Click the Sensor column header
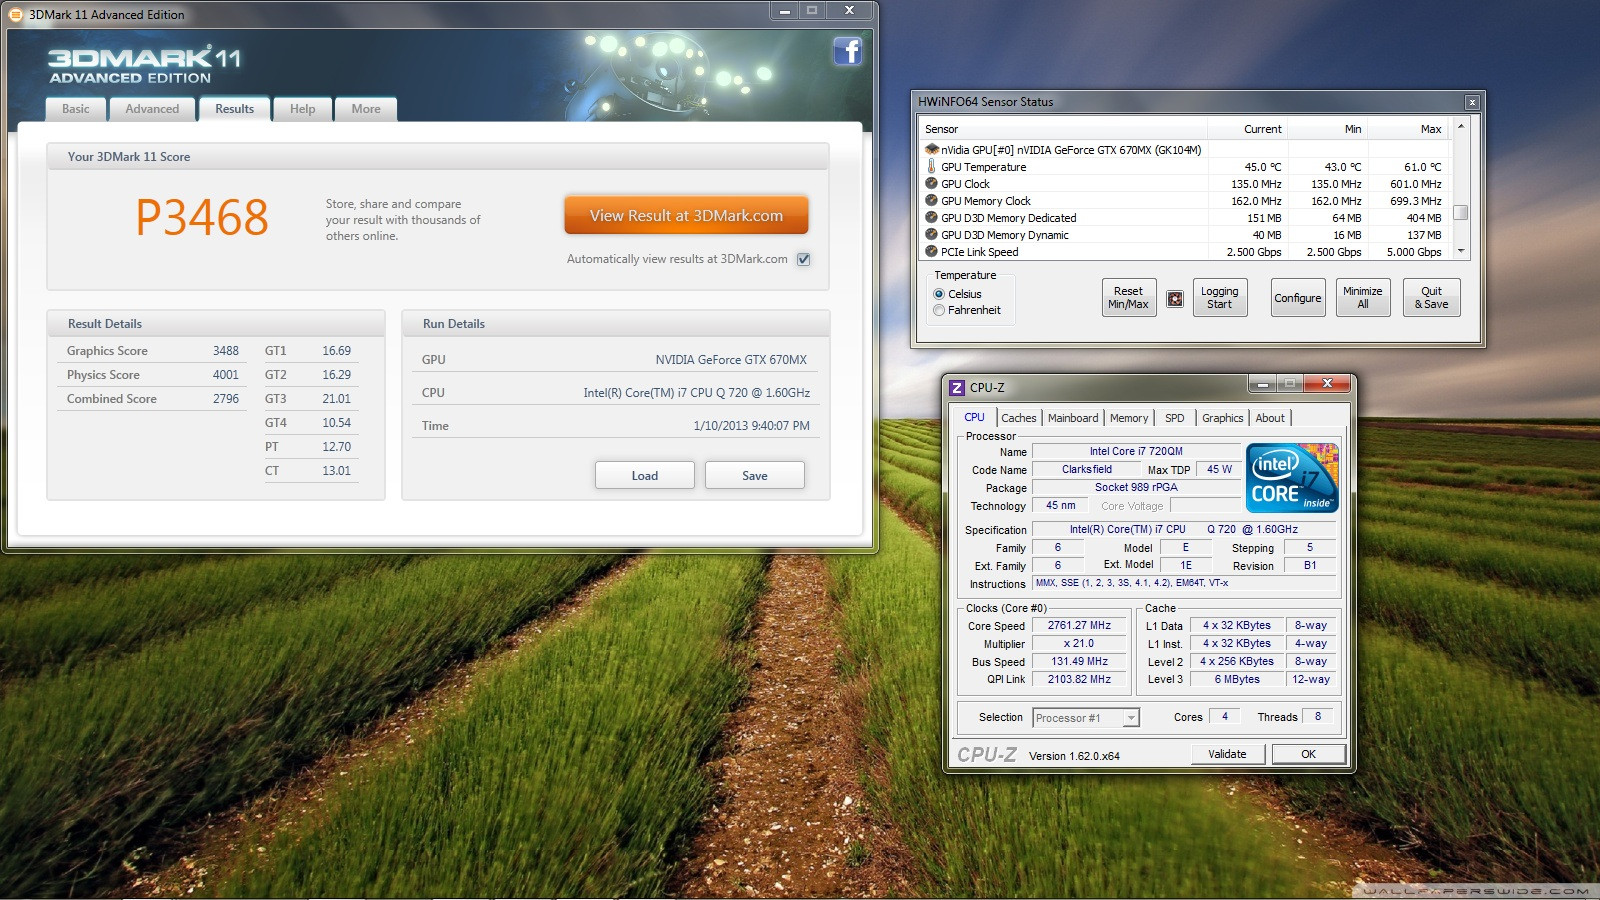Screen dimensions: 1600x900 1063,129
